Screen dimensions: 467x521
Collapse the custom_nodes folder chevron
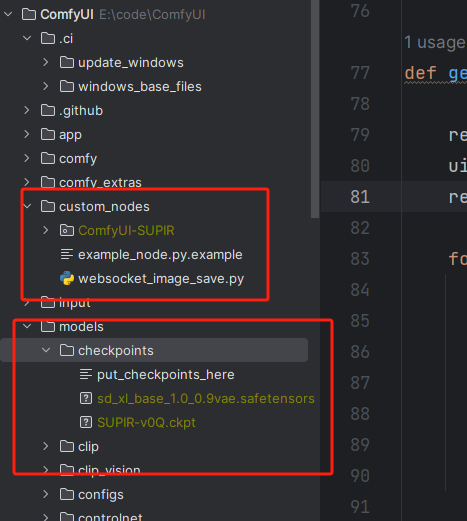coord(27,206)
